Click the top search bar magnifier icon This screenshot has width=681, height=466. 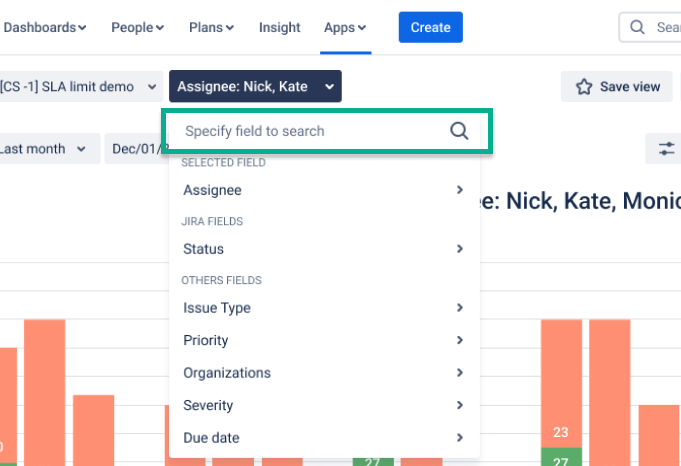(637, 28)
